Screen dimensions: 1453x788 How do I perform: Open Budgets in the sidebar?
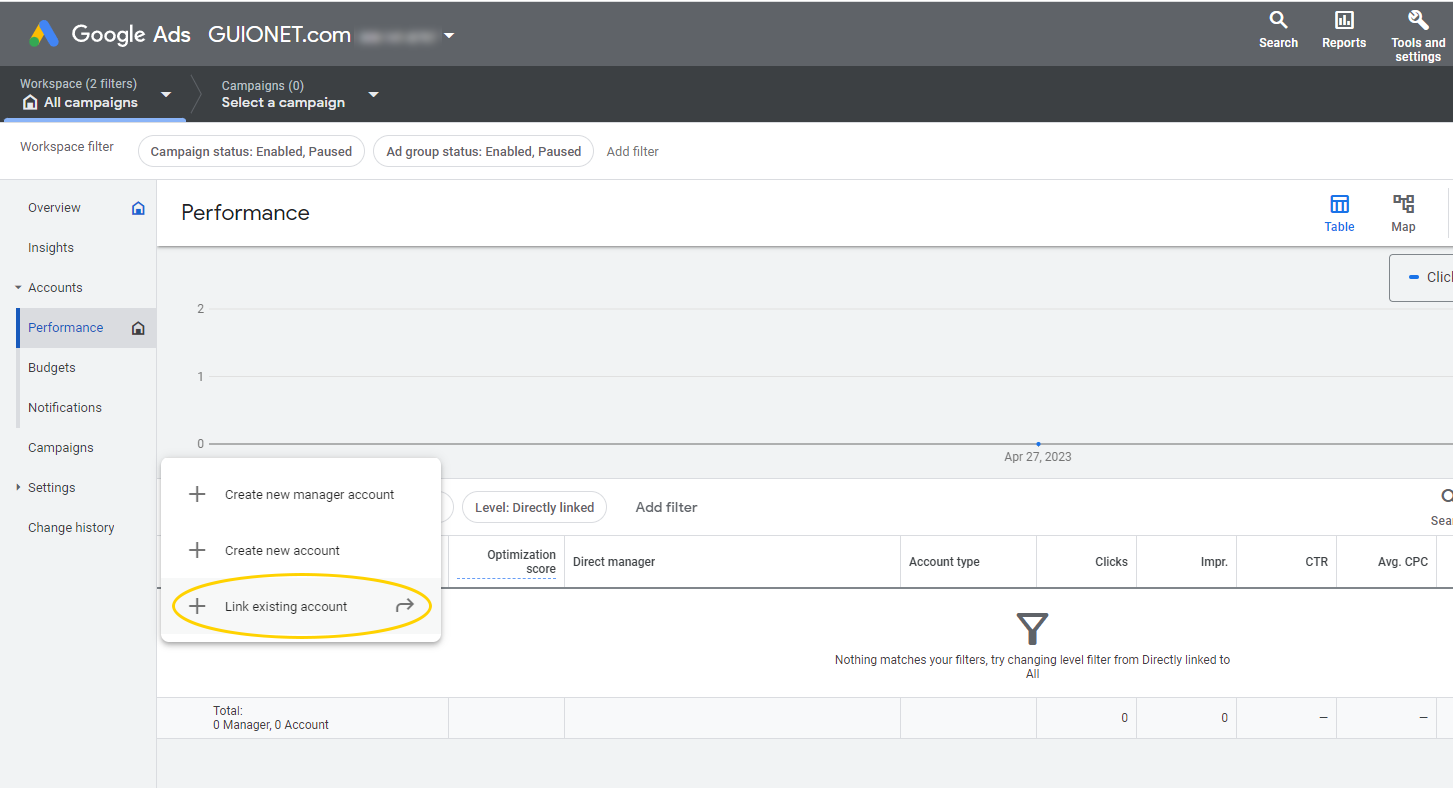[x=52, y=368]
